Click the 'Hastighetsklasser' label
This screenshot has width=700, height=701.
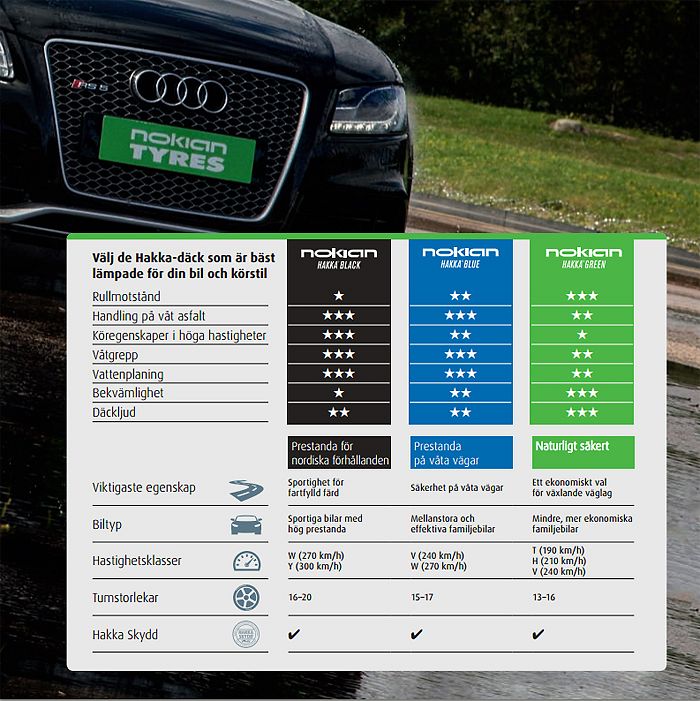point(137,561)
